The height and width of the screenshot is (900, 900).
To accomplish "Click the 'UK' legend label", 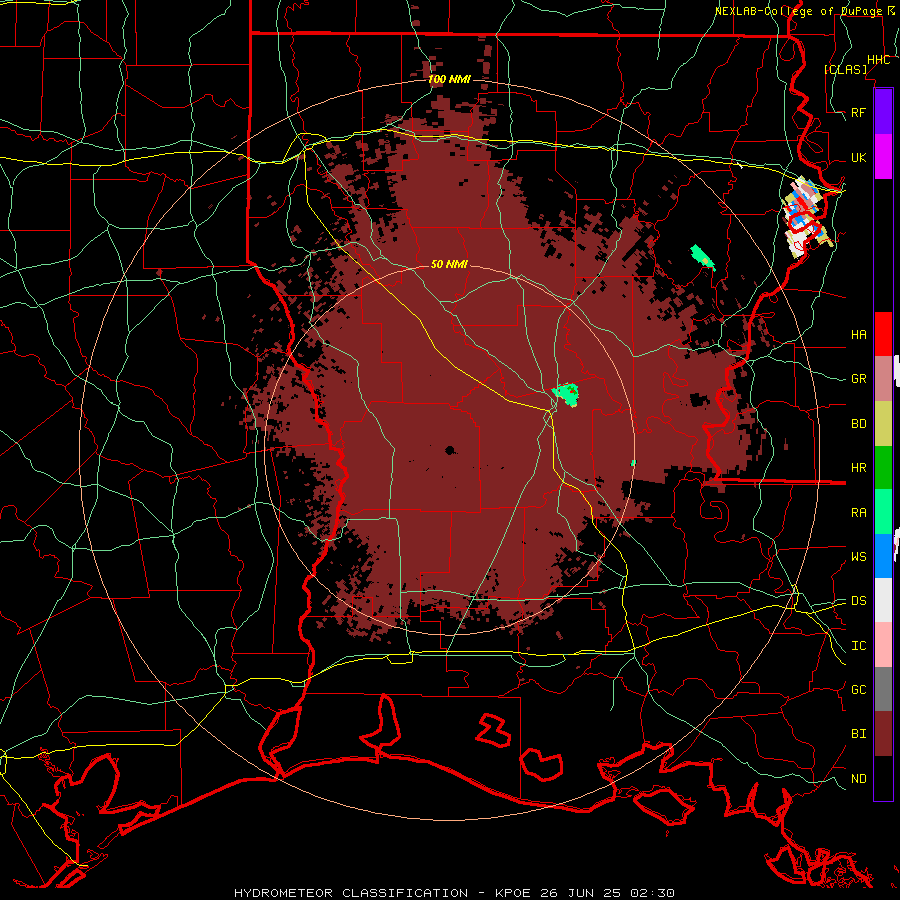I will pyautogui.click(x=859, y=157).
